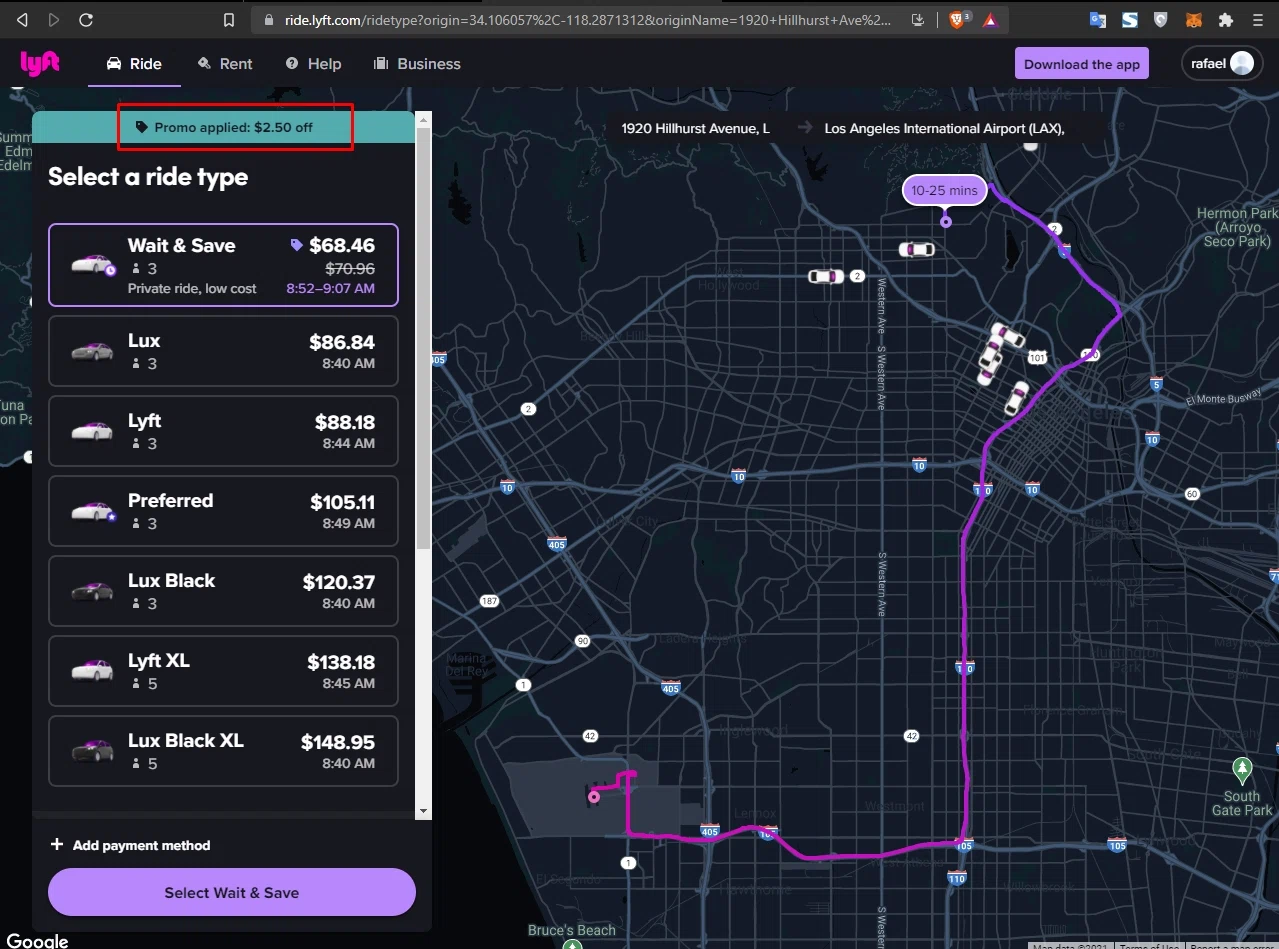The width and height of the screenshot is (1279, 949).
Task: Click the install app icon in the address bar
Action: tap(918, 20)
